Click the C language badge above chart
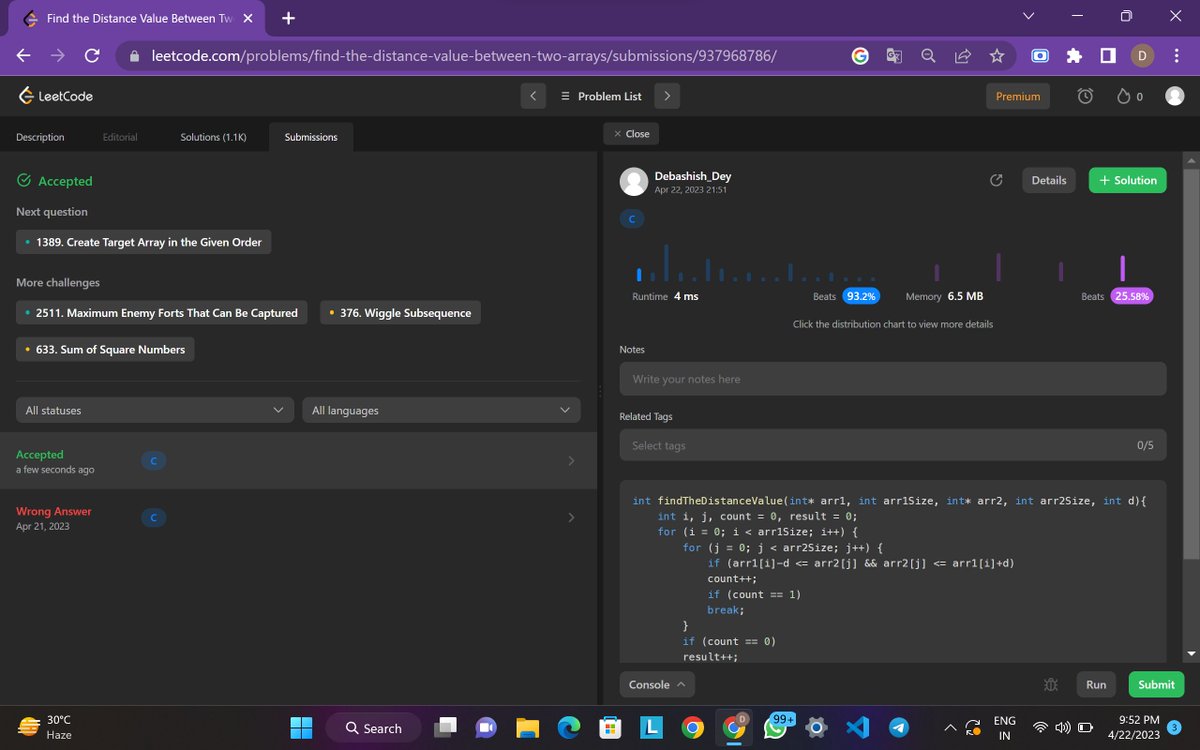Image resolution: width=1200 pixels, height=750 pixels. pos(632,218)
